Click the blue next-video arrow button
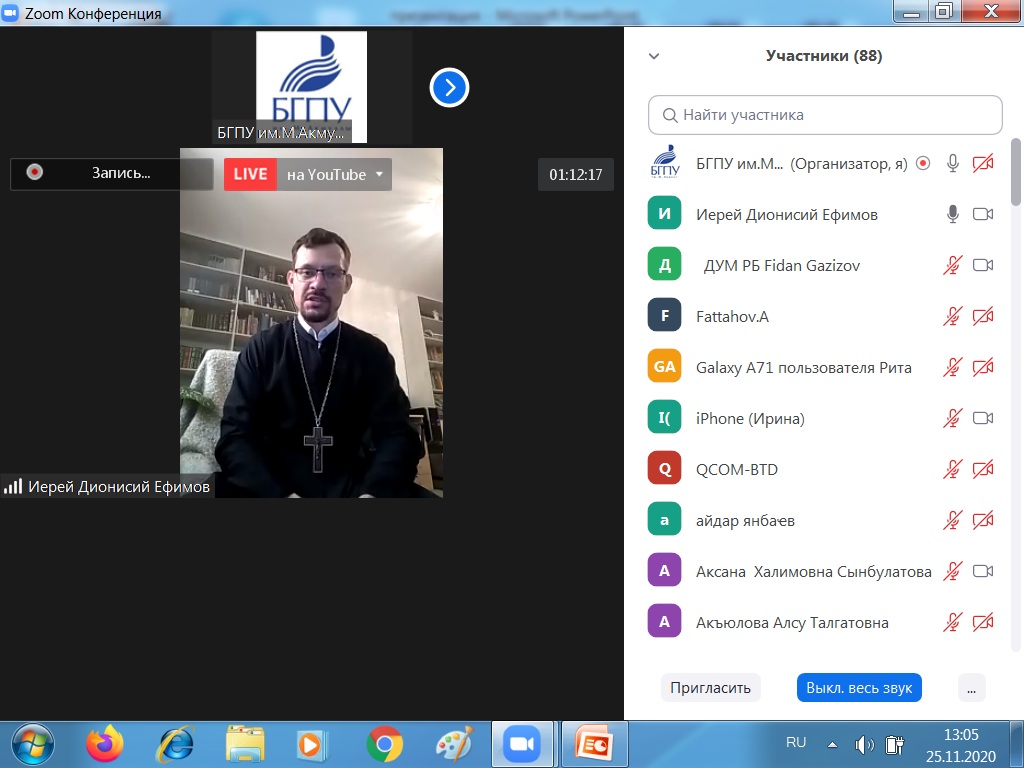Image resolution: width=1024 pixels, height=768 pixels. [x=450, y=88]
